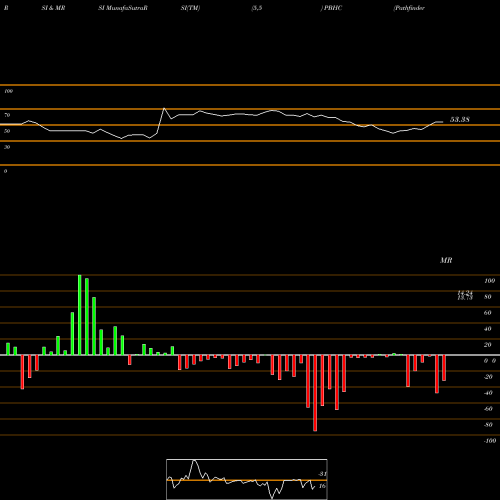500x500 pixels.
Task: Click the ') PBHC' ticker label
Action: [x=331, y=8]
